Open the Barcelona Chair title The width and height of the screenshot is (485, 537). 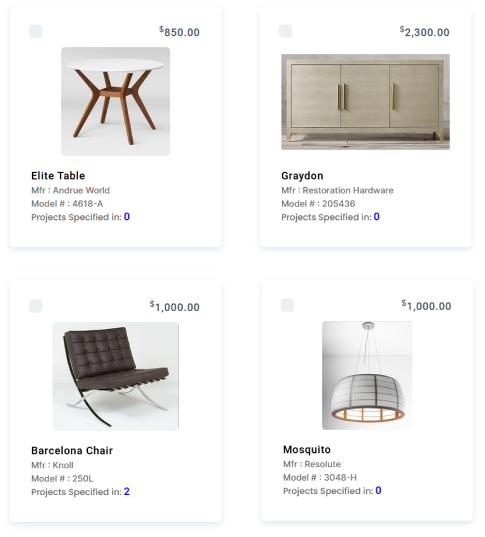coord(72,450)
